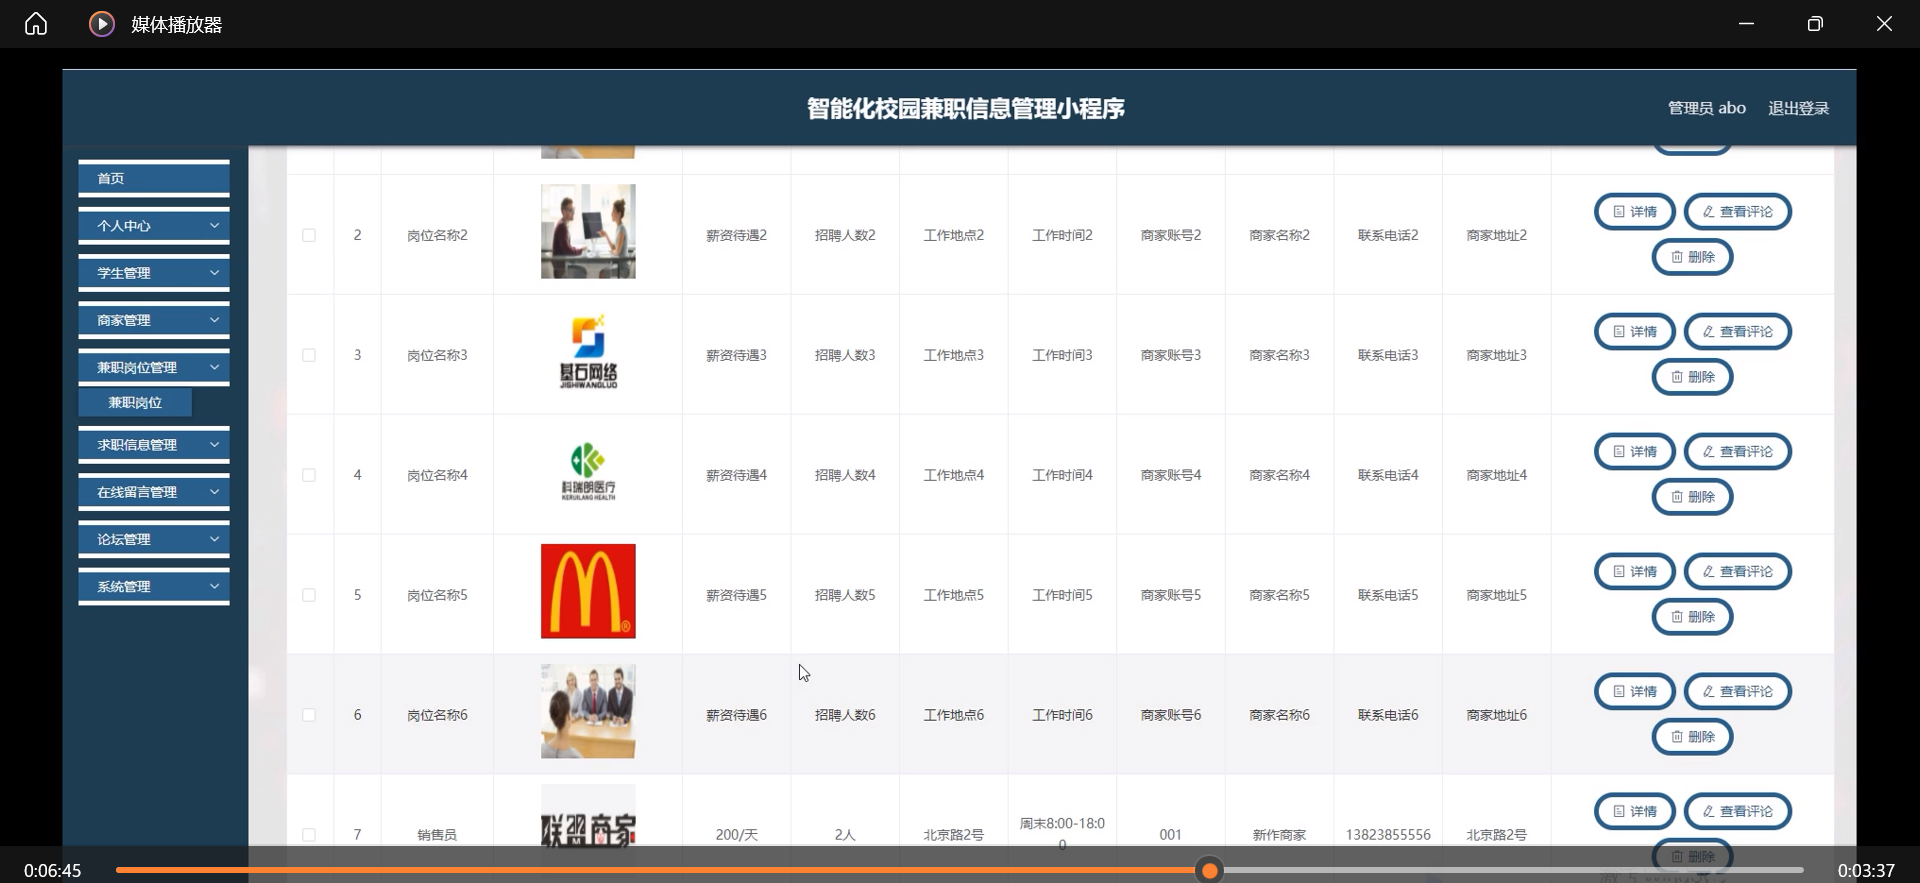The height and width of the screenshot is (883, 1920).
Task: Restore the media player window size
Action: [1815, 24]
